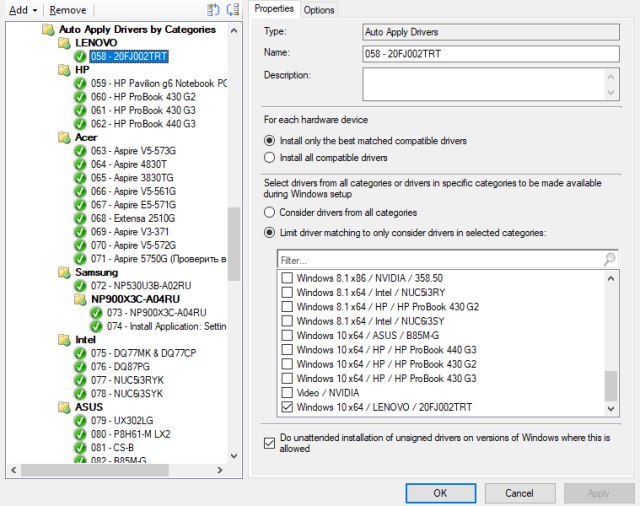
Task: Uncheck Windows 10 x64 / LENOVO / 20FJ002TRT
Action: [287, 407]
